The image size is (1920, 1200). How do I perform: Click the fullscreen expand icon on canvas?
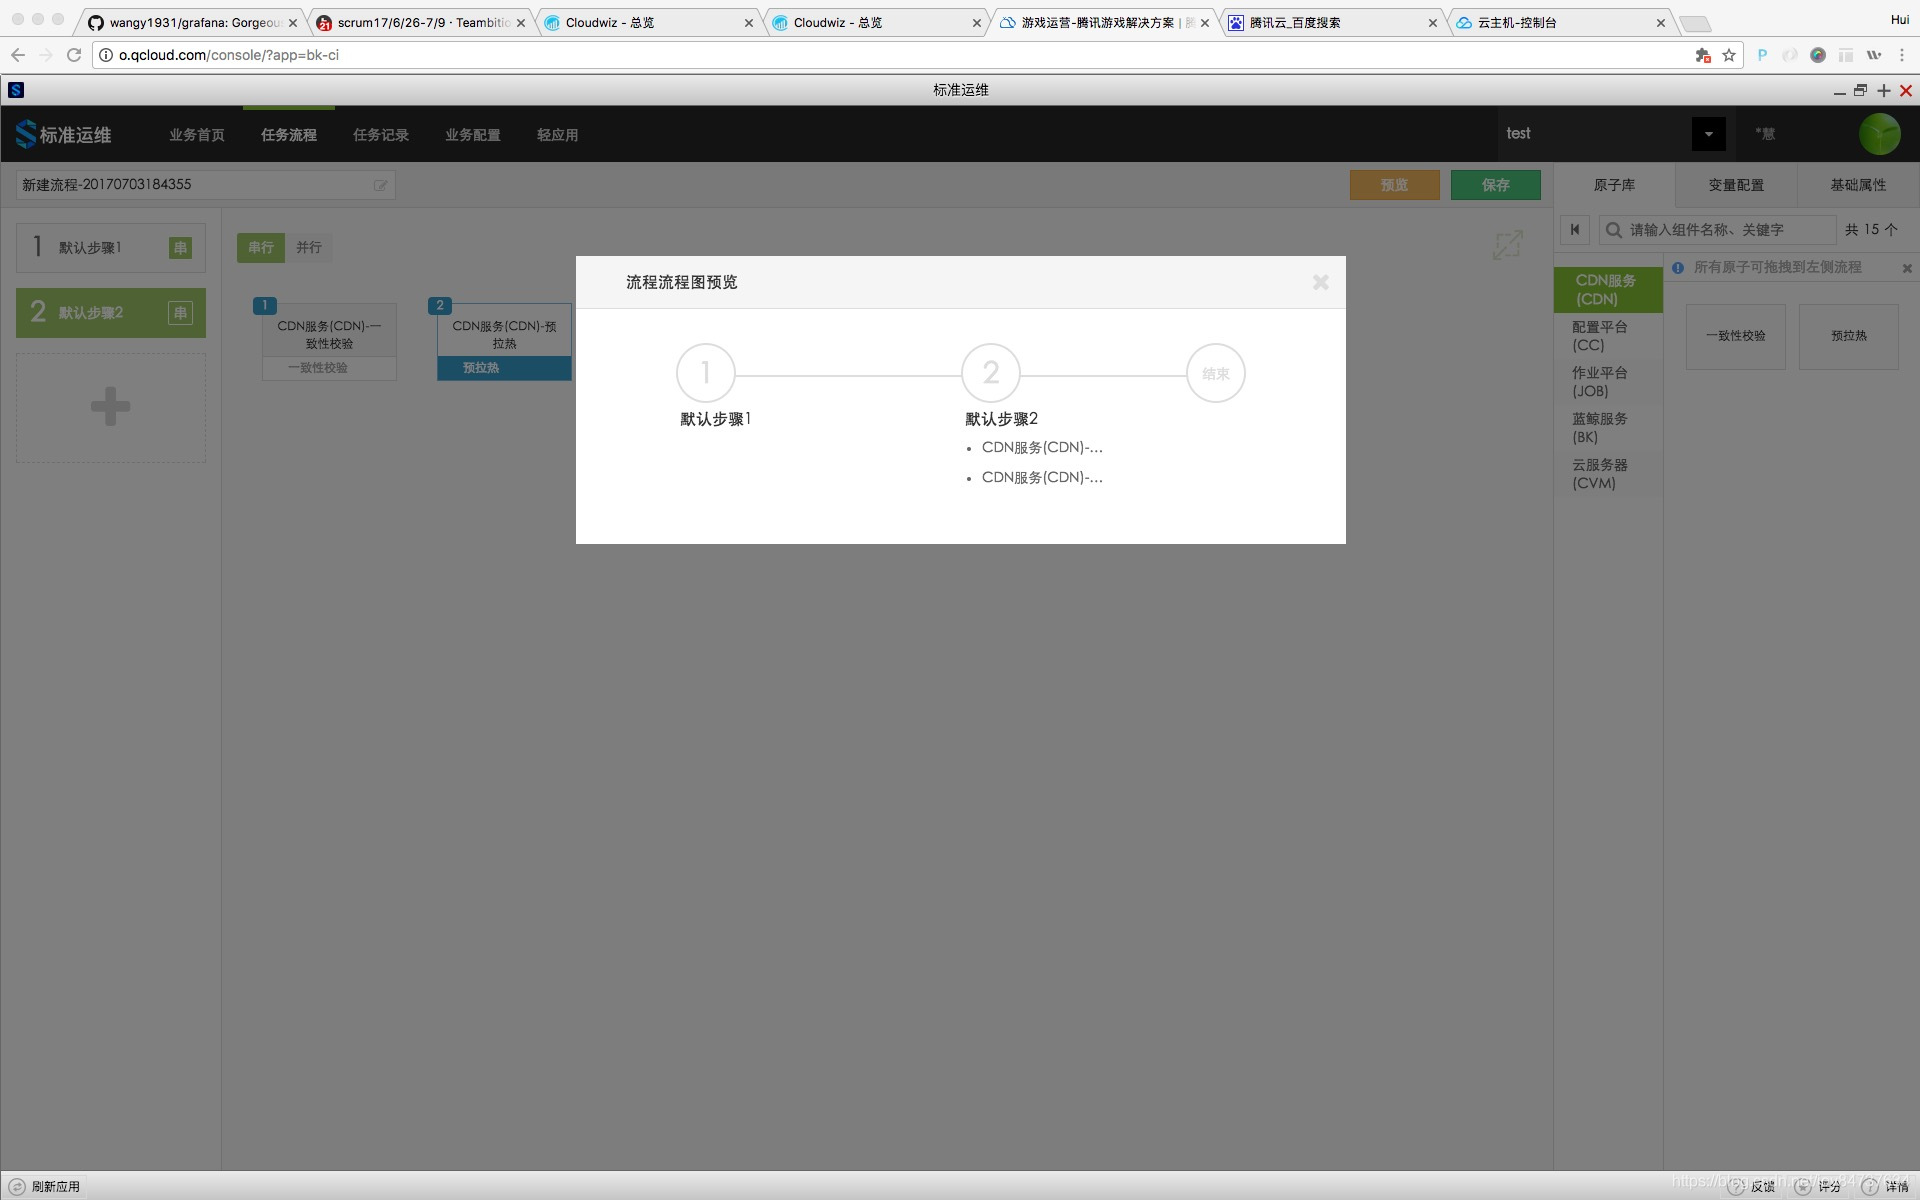pyautogui.click(x=1507, y=245)
